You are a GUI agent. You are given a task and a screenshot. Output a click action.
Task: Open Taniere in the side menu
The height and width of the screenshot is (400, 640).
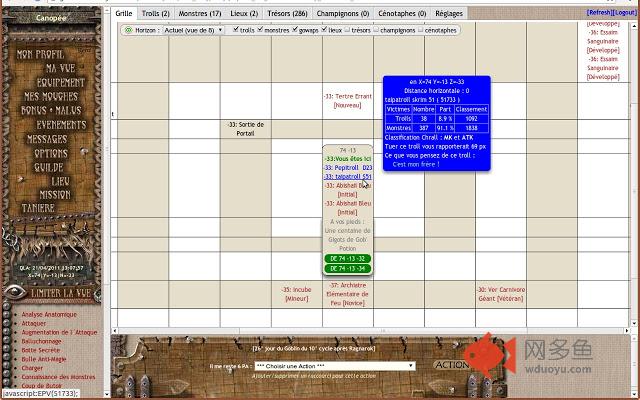[x=38, y=208]
